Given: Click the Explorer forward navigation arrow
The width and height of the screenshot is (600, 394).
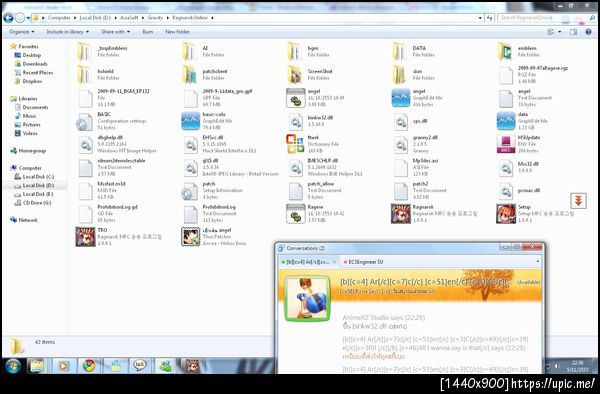Looking at the screenshot, I should pos(20,18).
